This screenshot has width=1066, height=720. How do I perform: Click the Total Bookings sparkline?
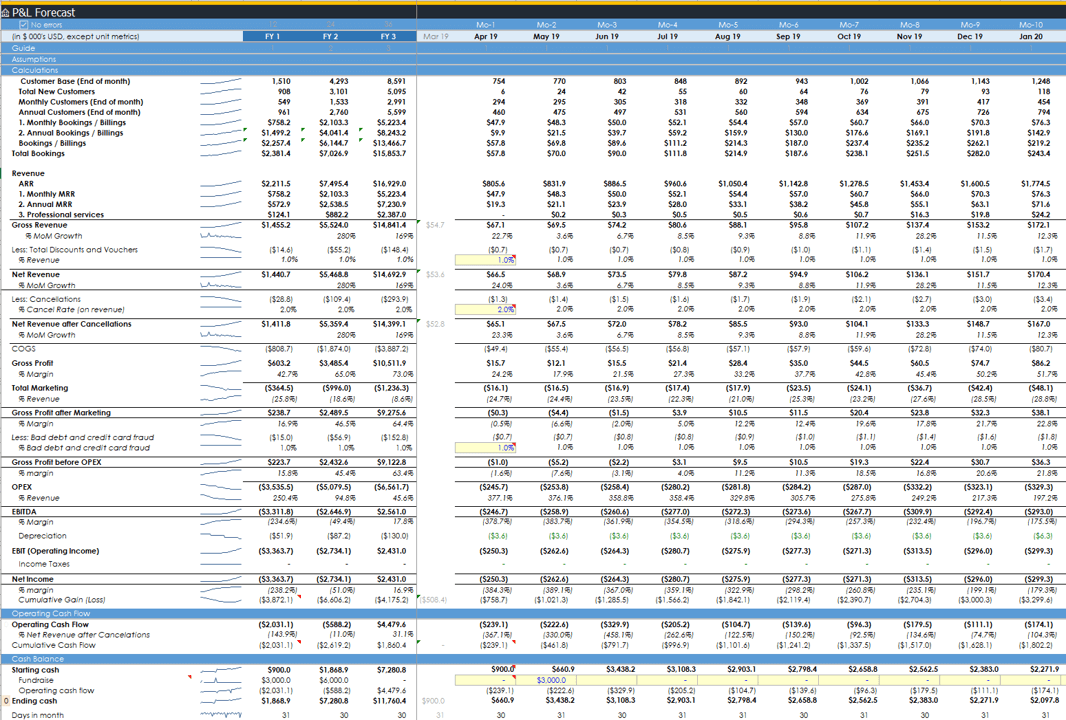coord(220,154)
